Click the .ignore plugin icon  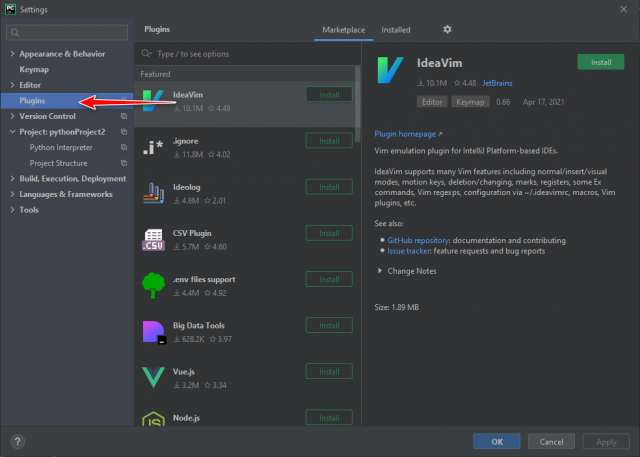click(153, 147)
